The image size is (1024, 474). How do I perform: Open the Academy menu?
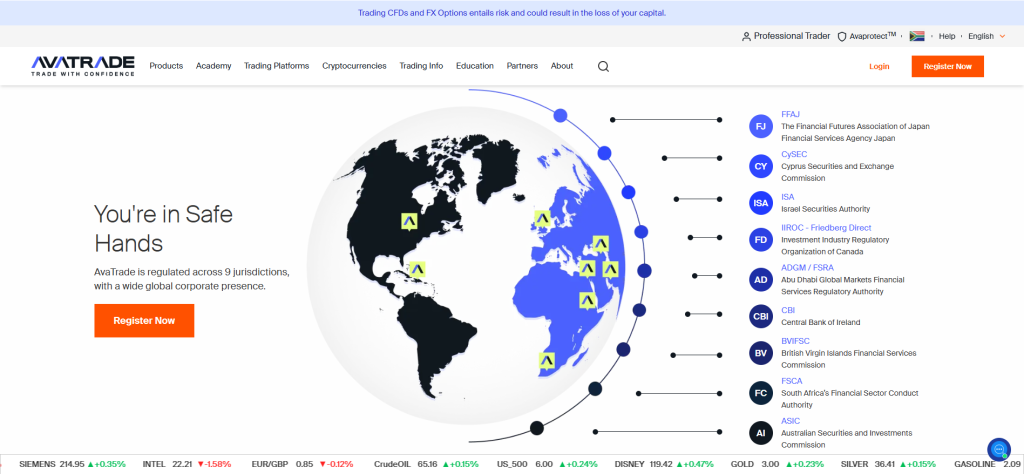[214, 66]
